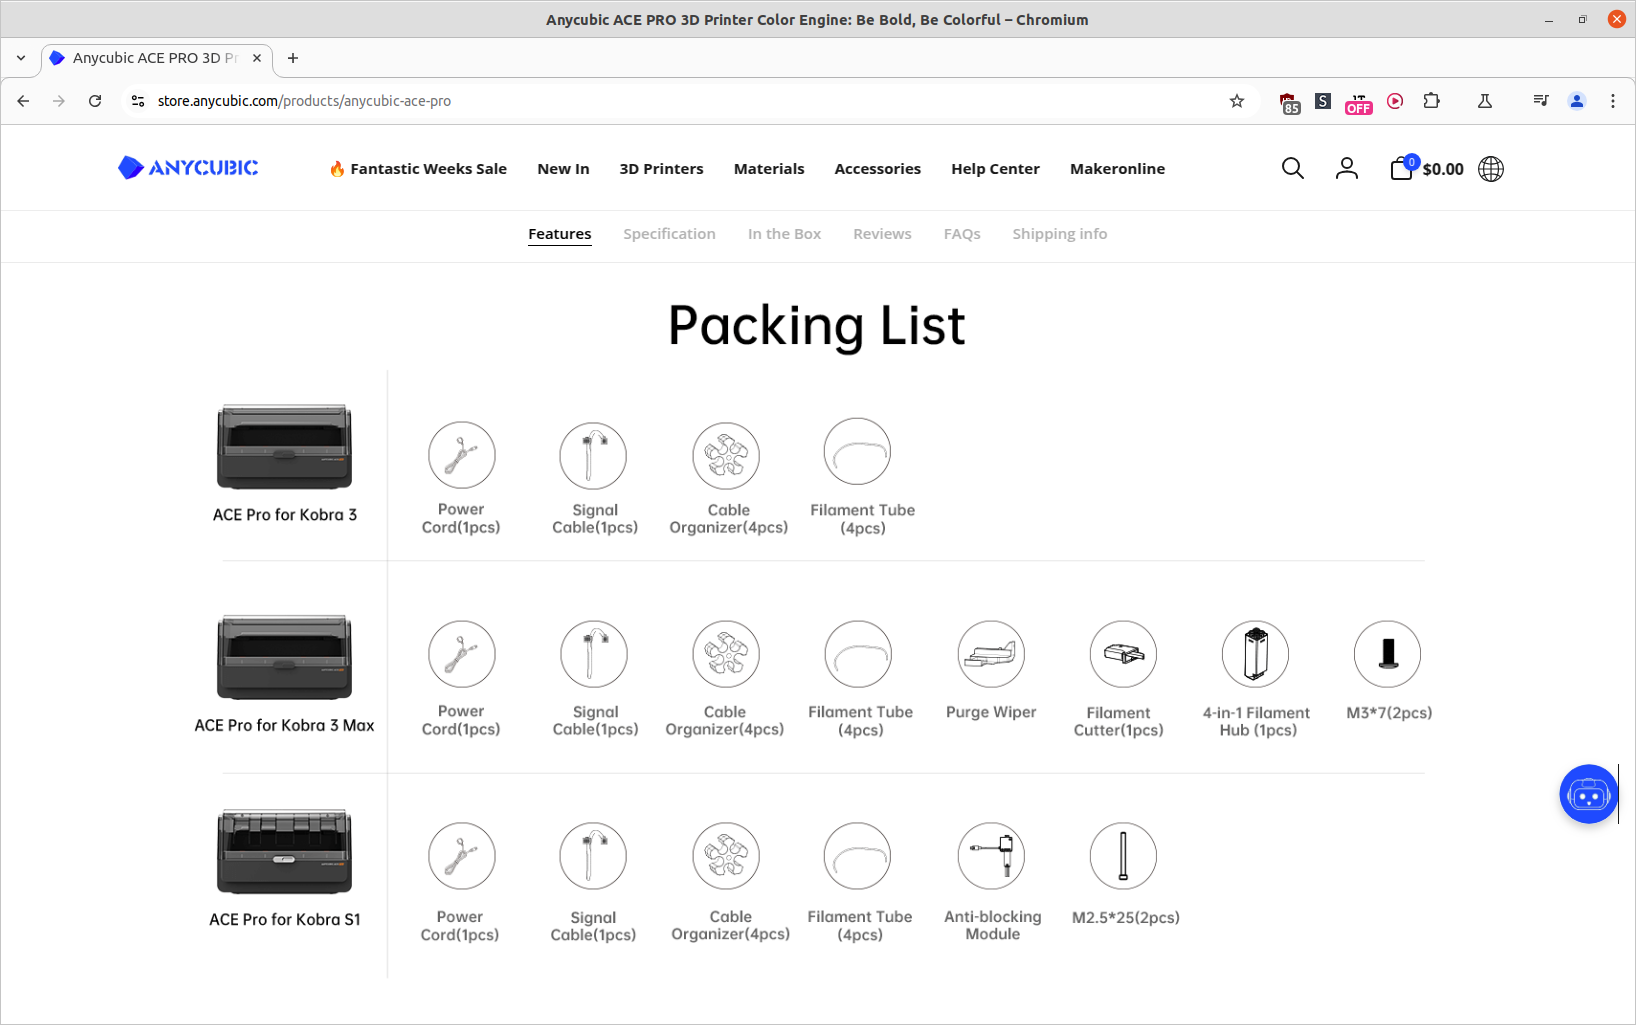The width and height of the screenshot is (1636, 1025).
Task: Open Fantastic Weeks Sale menu
Action: [x=418, y=169]
